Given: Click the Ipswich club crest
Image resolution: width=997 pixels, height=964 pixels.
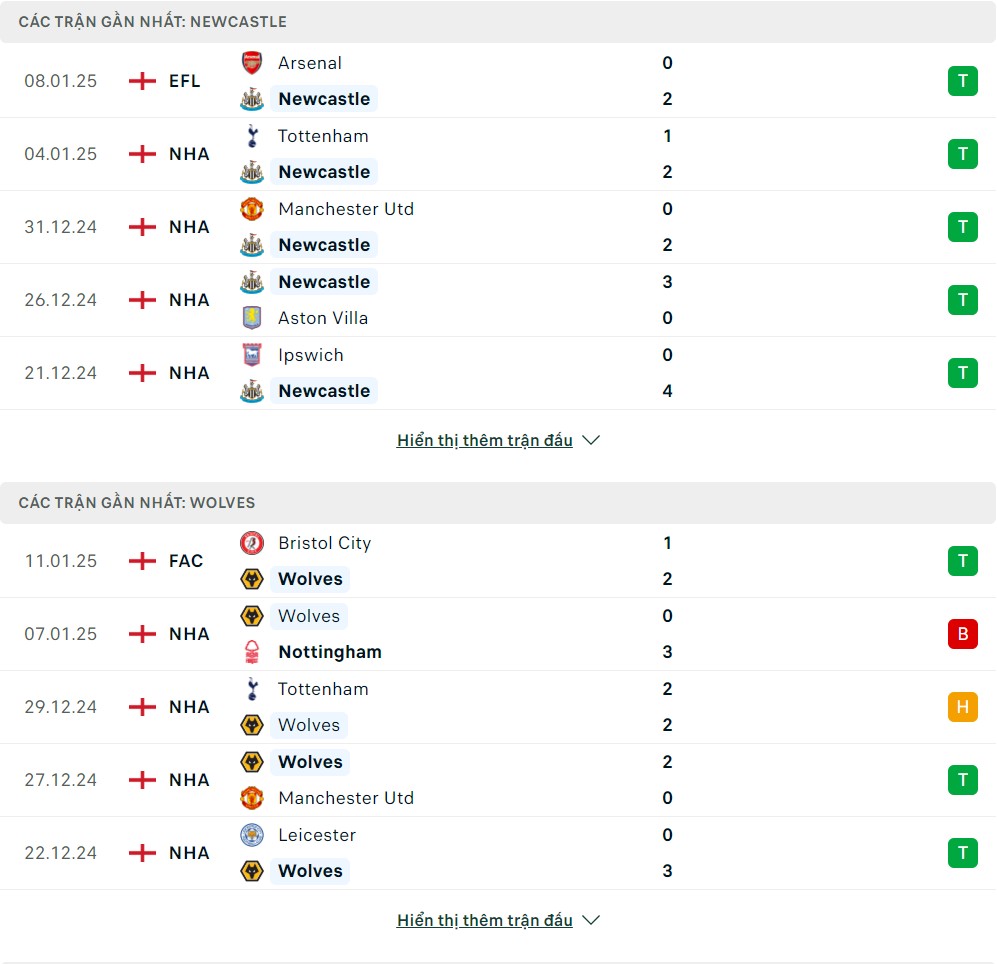Looking at the screenshot, I should coord(252,355).
